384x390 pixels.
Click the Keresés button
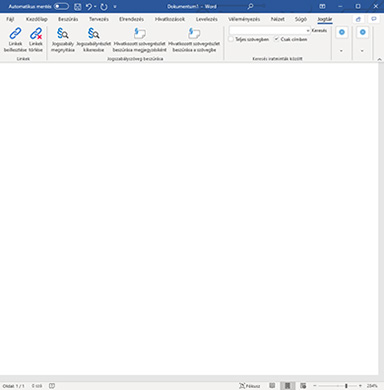(319, 31)
